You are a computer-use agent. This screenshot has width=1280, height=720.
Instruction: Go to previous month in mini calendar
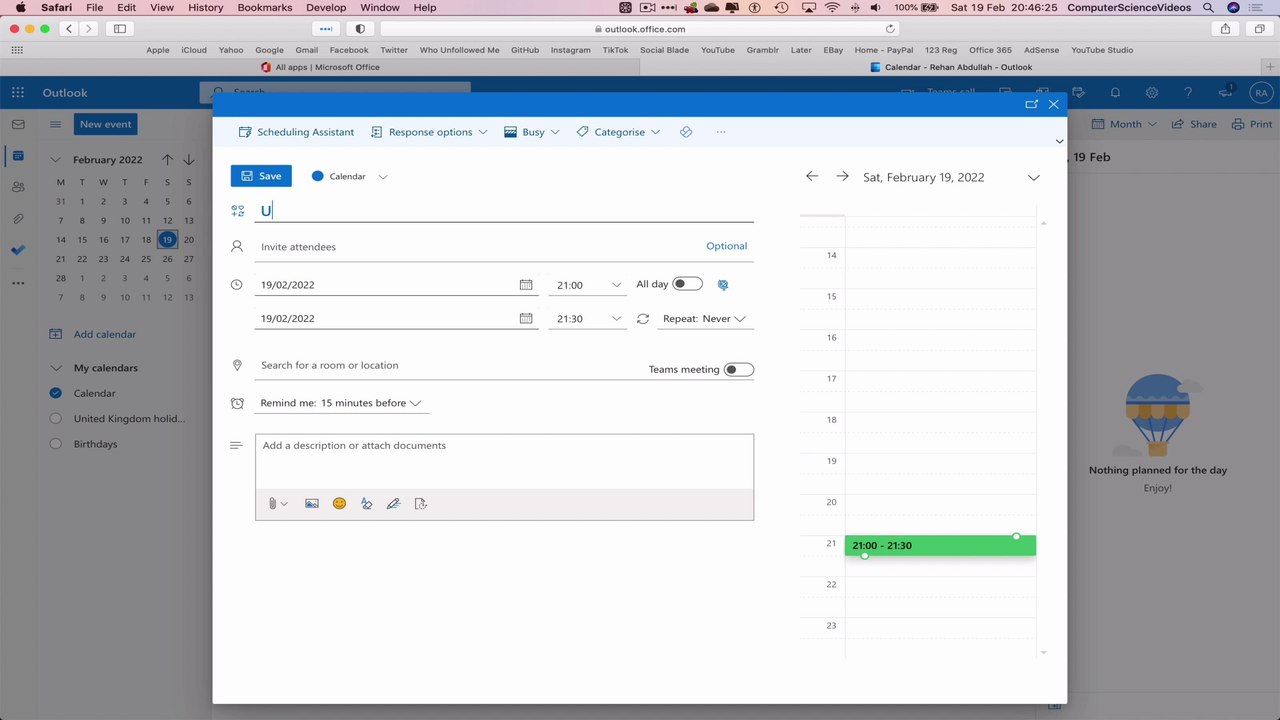(167, 160)
